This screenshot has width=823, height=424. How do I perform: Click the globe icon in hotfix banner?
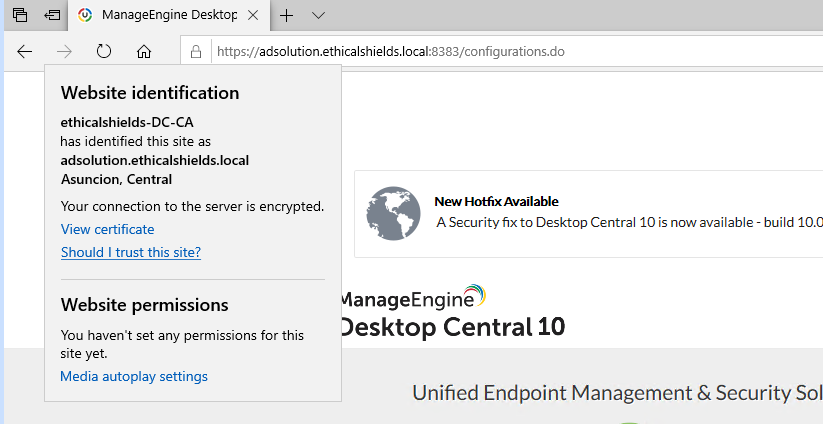coord(393,214)
